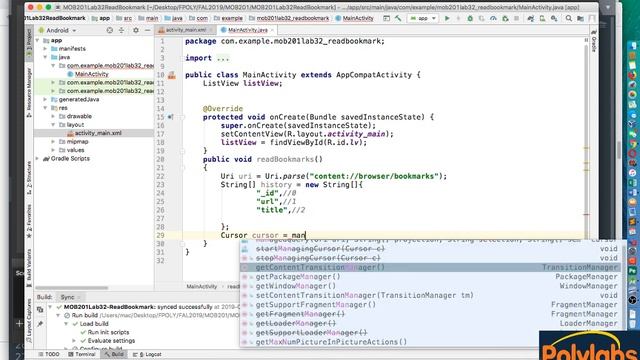Click the MainActivity breadcrumb in toolbar path
The image size is (640, 360).
[354, 18]
